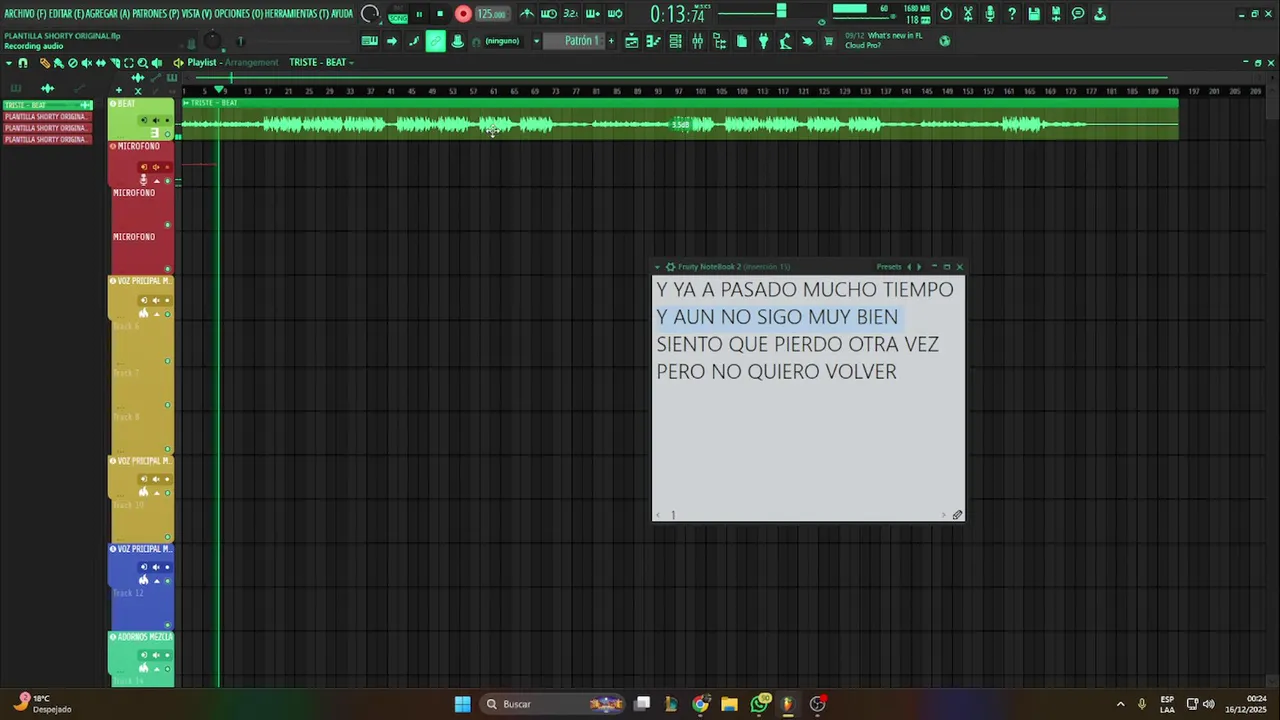Select the Patrón 1 pattern field
The width and height of the screenshot is (1280, 720).
(x=574, y=41)
